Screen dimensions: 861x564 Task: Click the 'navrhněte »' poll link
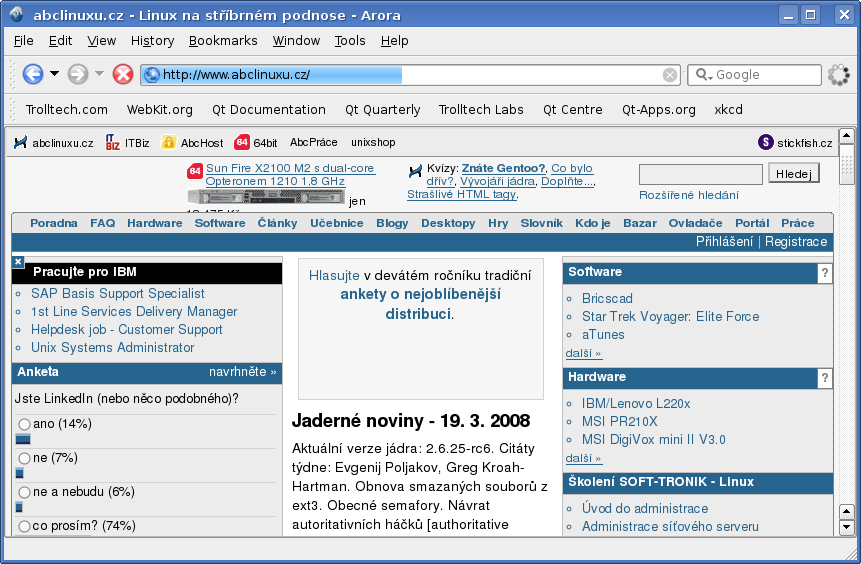point(242,372)
